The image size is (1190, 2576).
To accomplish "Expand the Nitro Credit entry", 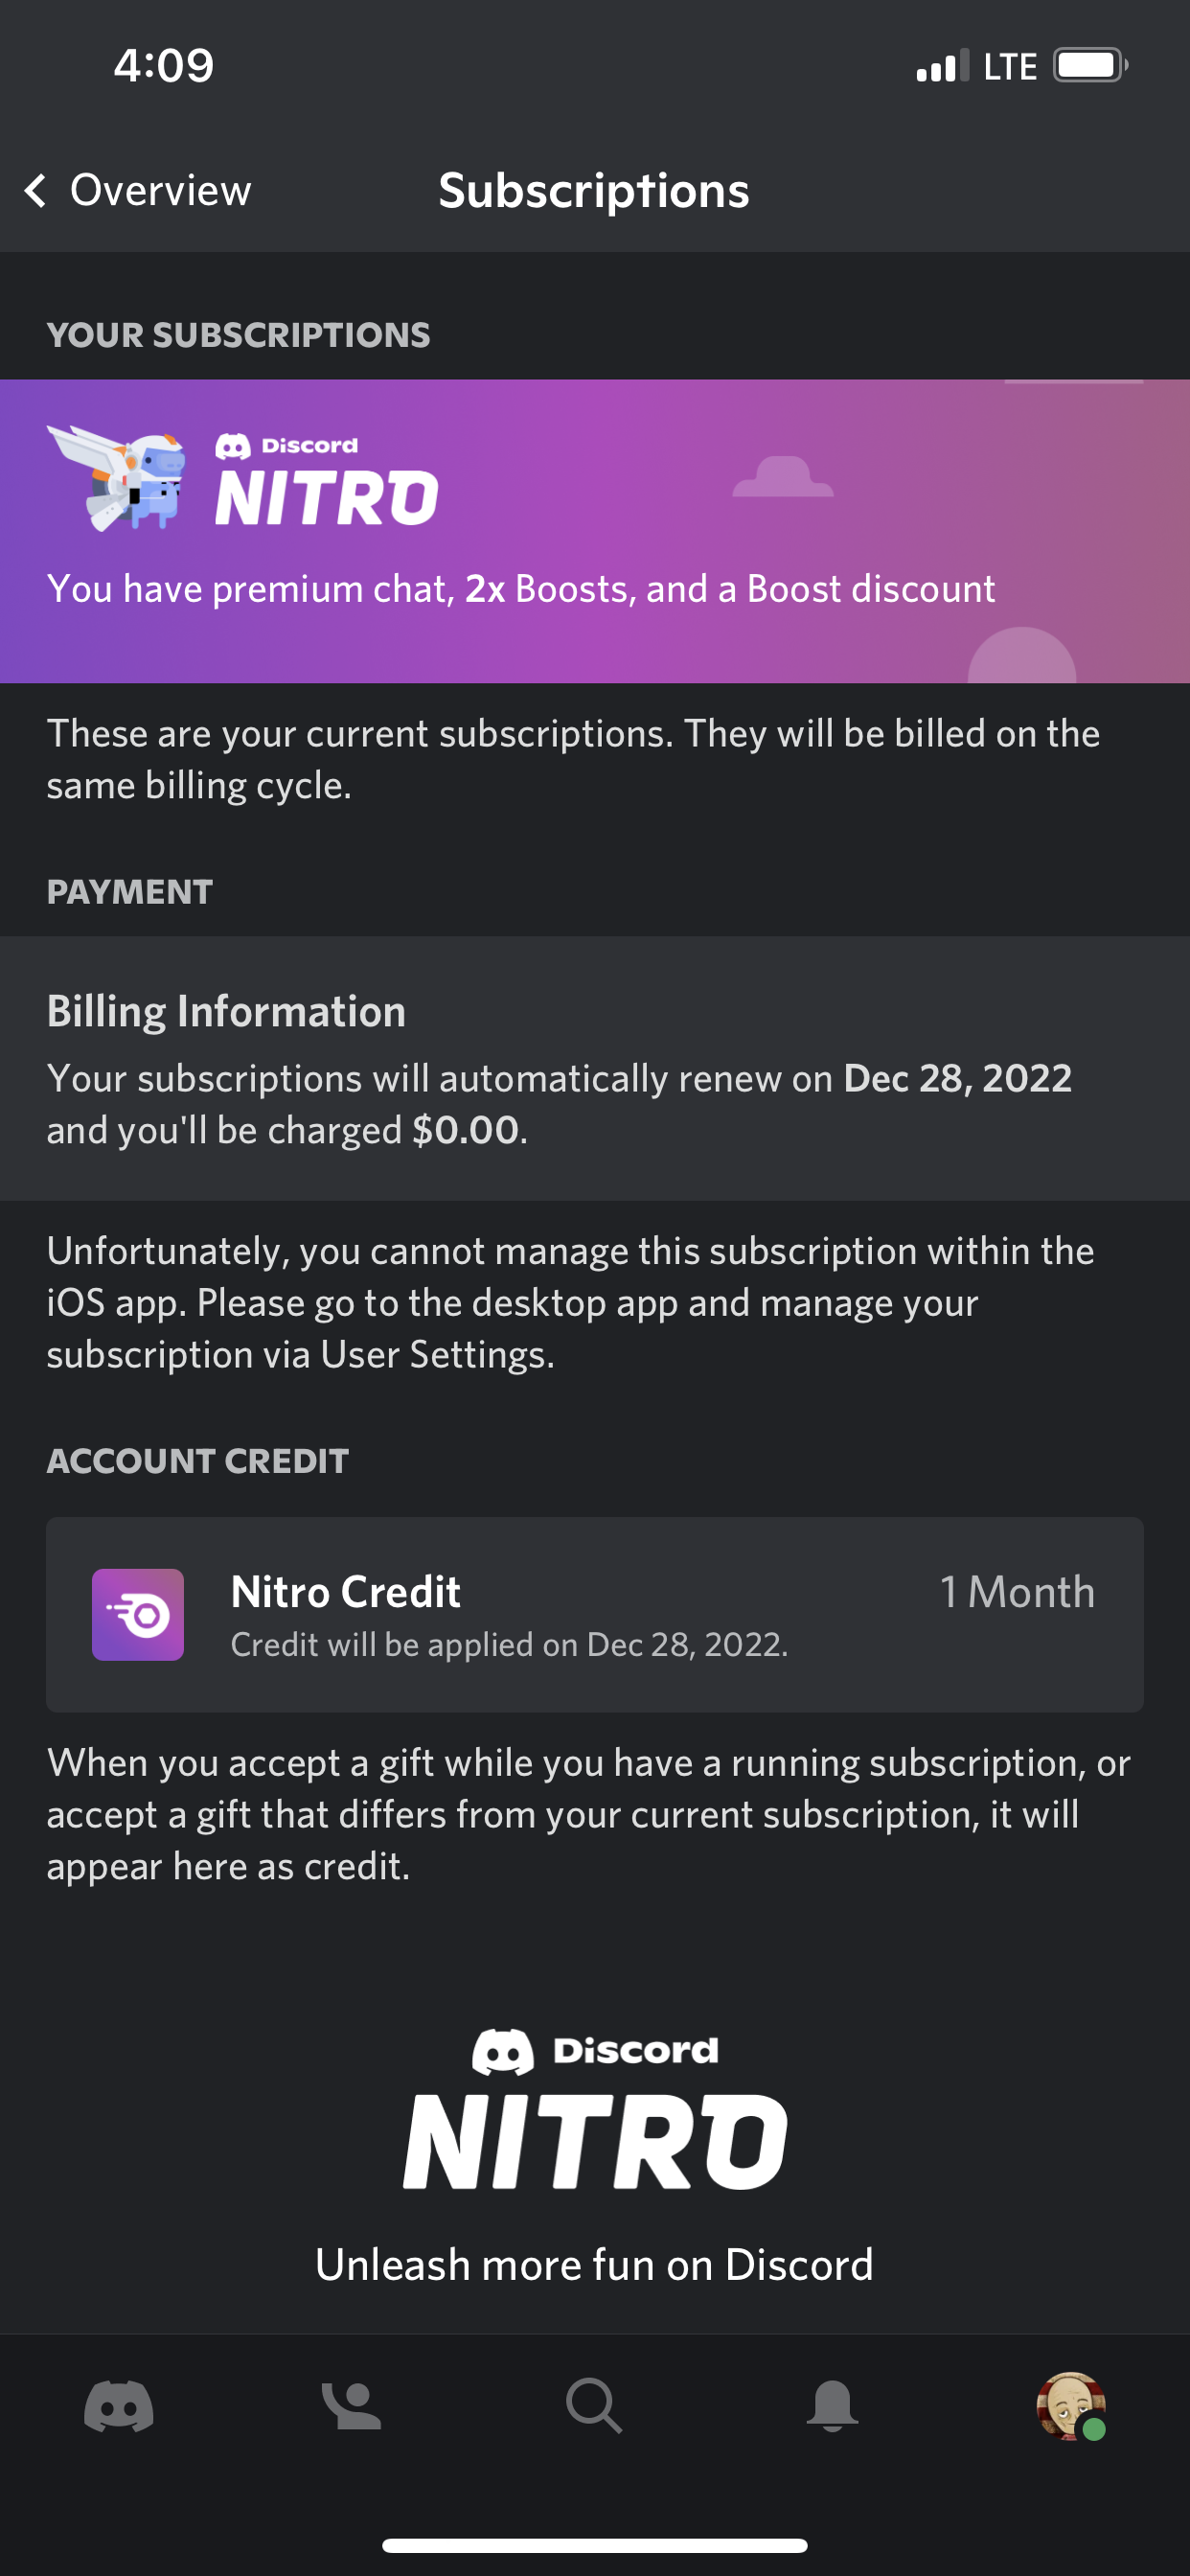I will (595, 1613).
